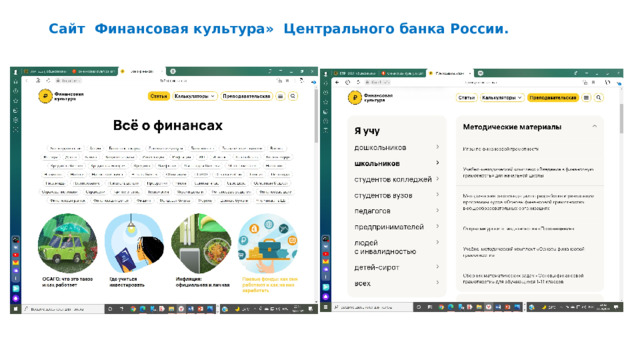Open the menu icon beside Преподавательская in right window
The width and height of the screenshot is (640, 360).
pyautogui.click(x=586, y=98)
